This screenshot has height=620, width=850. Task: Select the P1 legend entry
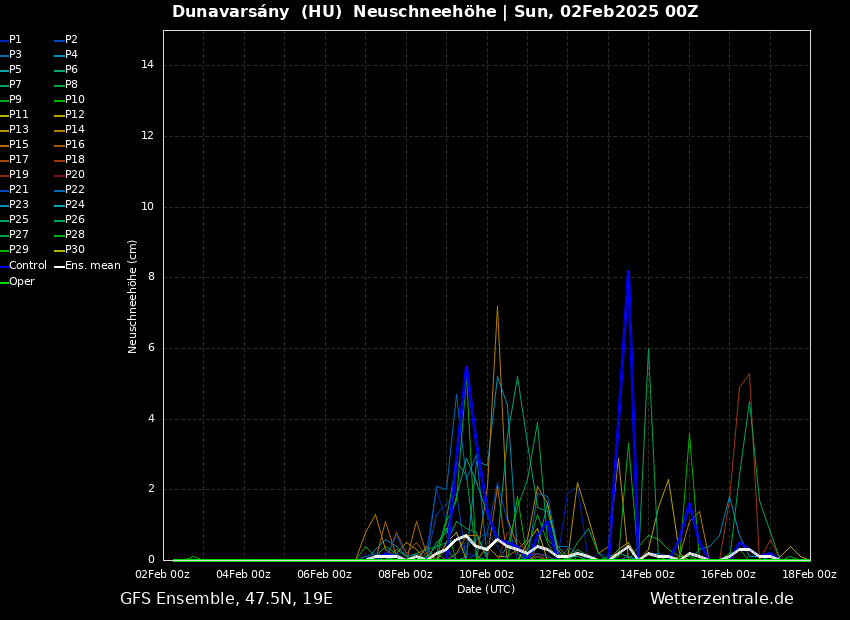15,40
